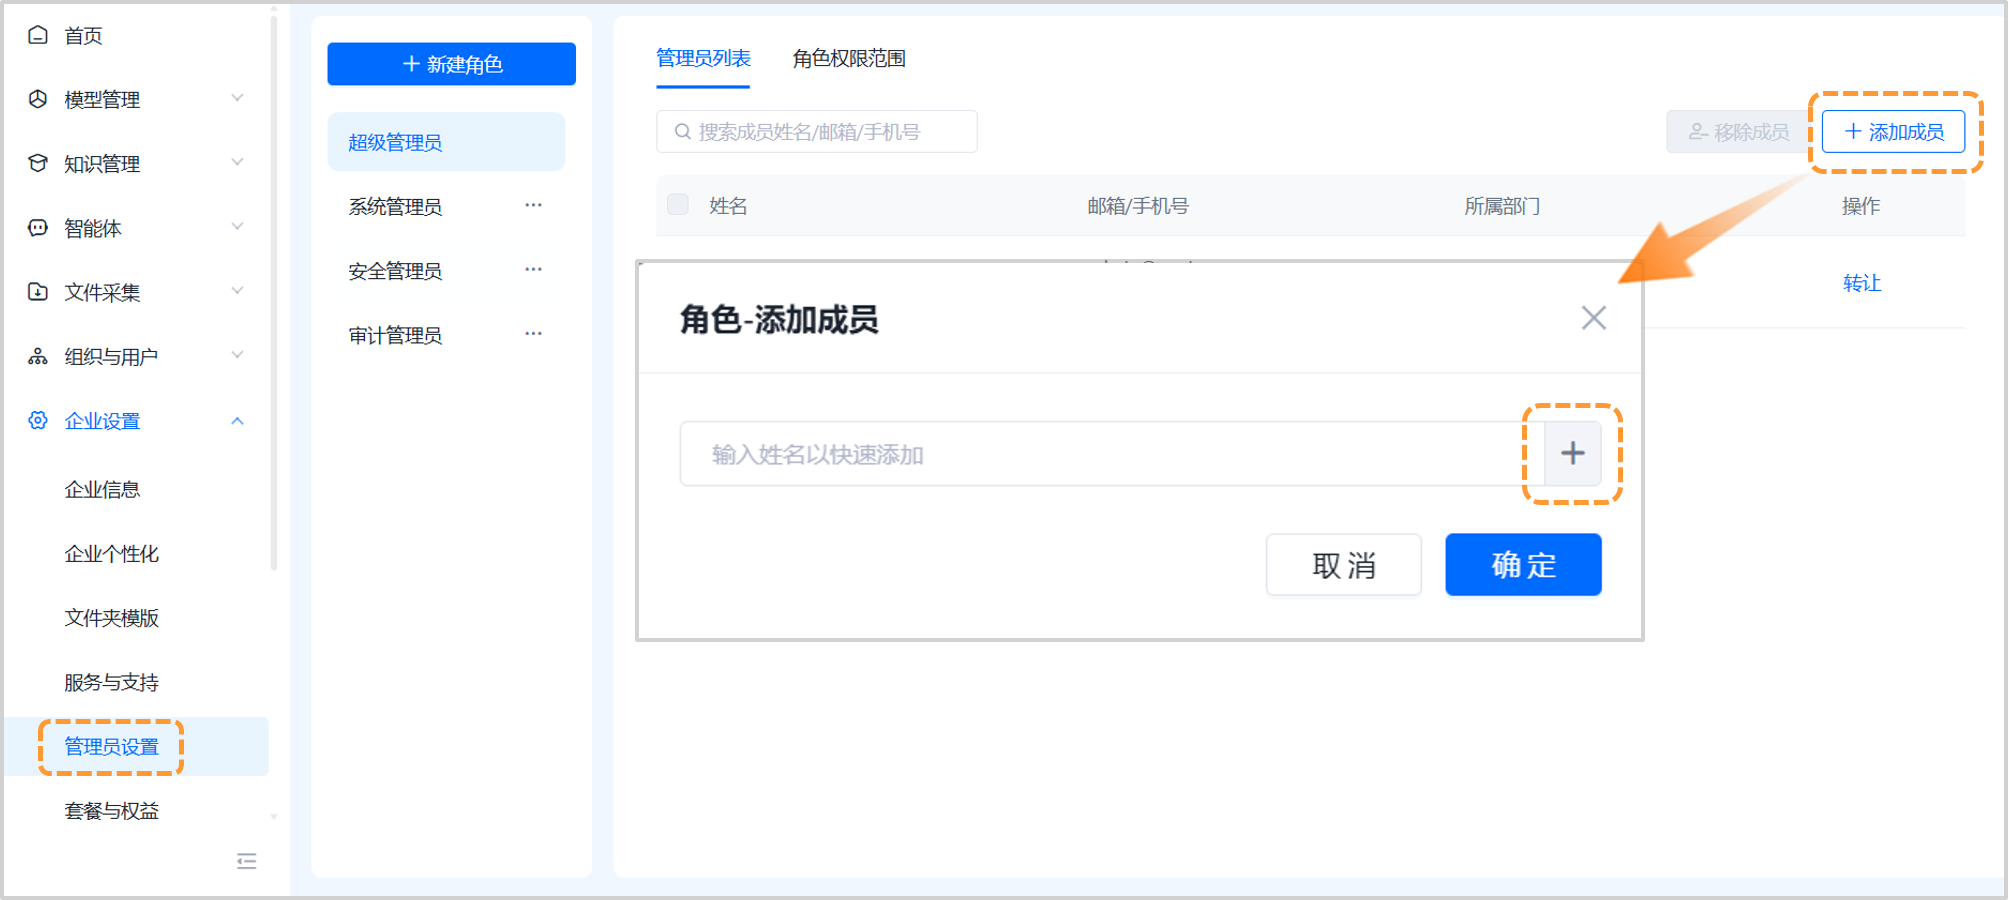
Task: Select the 智能体 agent icon
Action: [x=37, y=227]
